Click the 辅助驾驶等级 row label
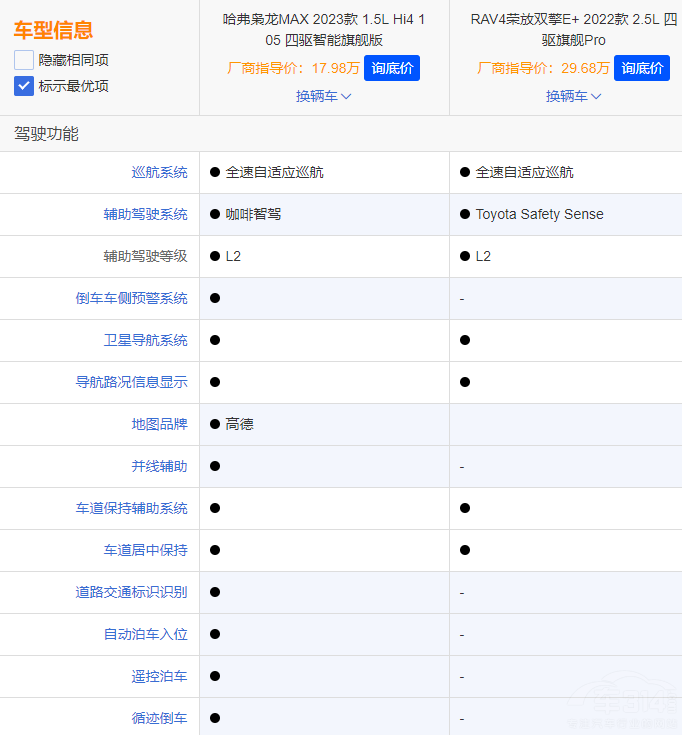The width and height of the screenshot is (682, 735). coord(145,256)
